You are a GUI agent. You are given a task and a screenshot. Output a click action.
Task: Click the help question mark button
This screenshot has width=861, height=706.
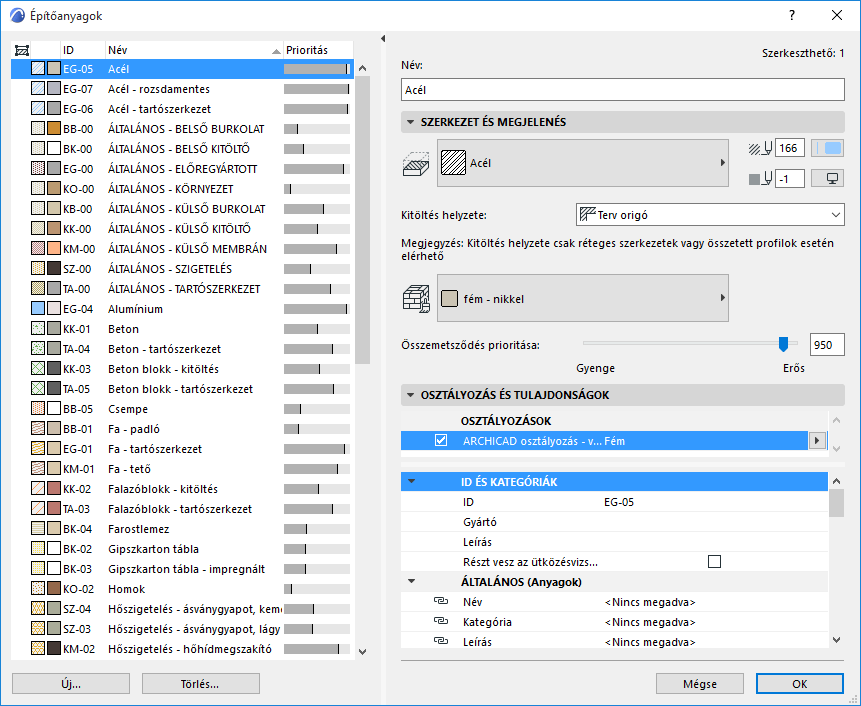792,15
